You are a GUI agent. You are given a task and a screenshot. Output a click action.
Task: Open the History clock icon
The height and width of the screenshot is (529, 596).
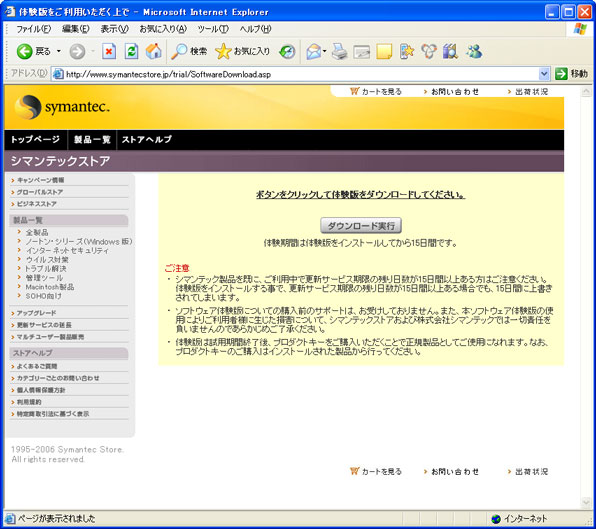[287, 51]
